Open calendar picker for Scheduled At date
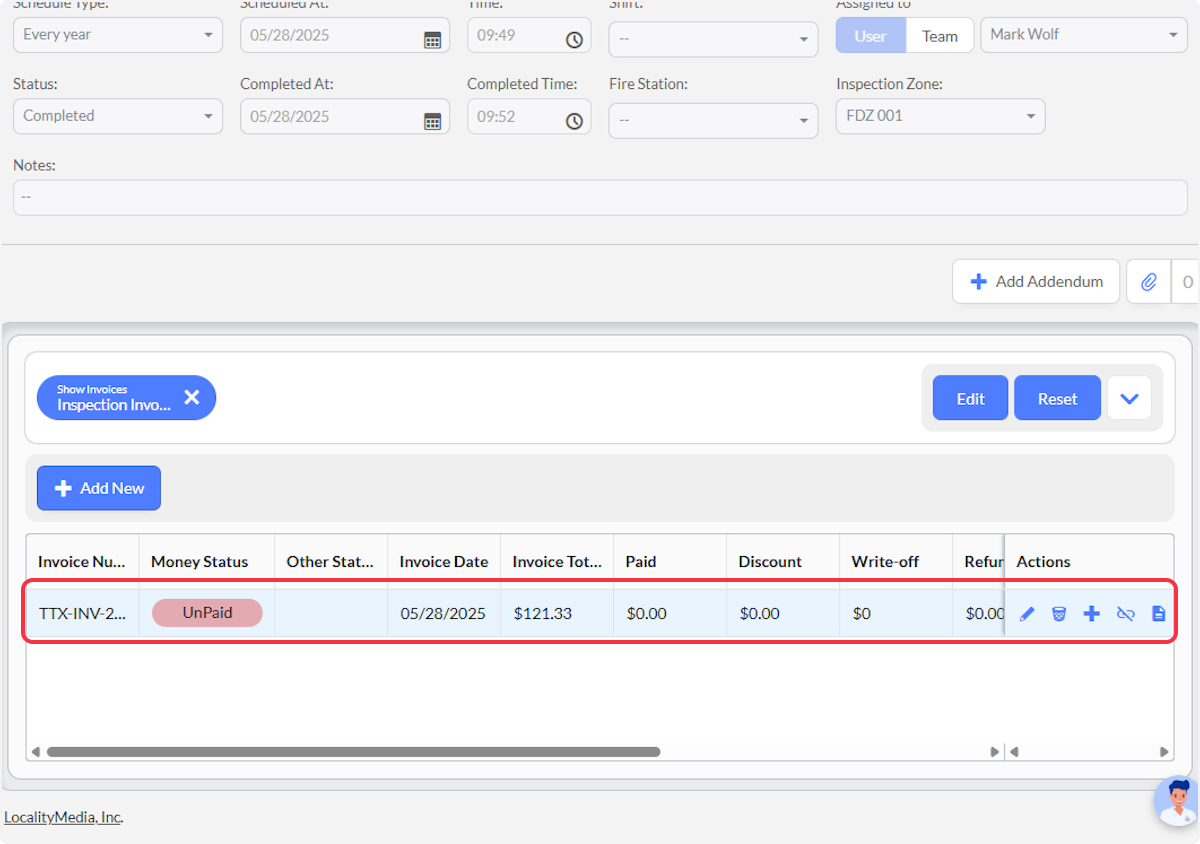 (x=432, y=40)
